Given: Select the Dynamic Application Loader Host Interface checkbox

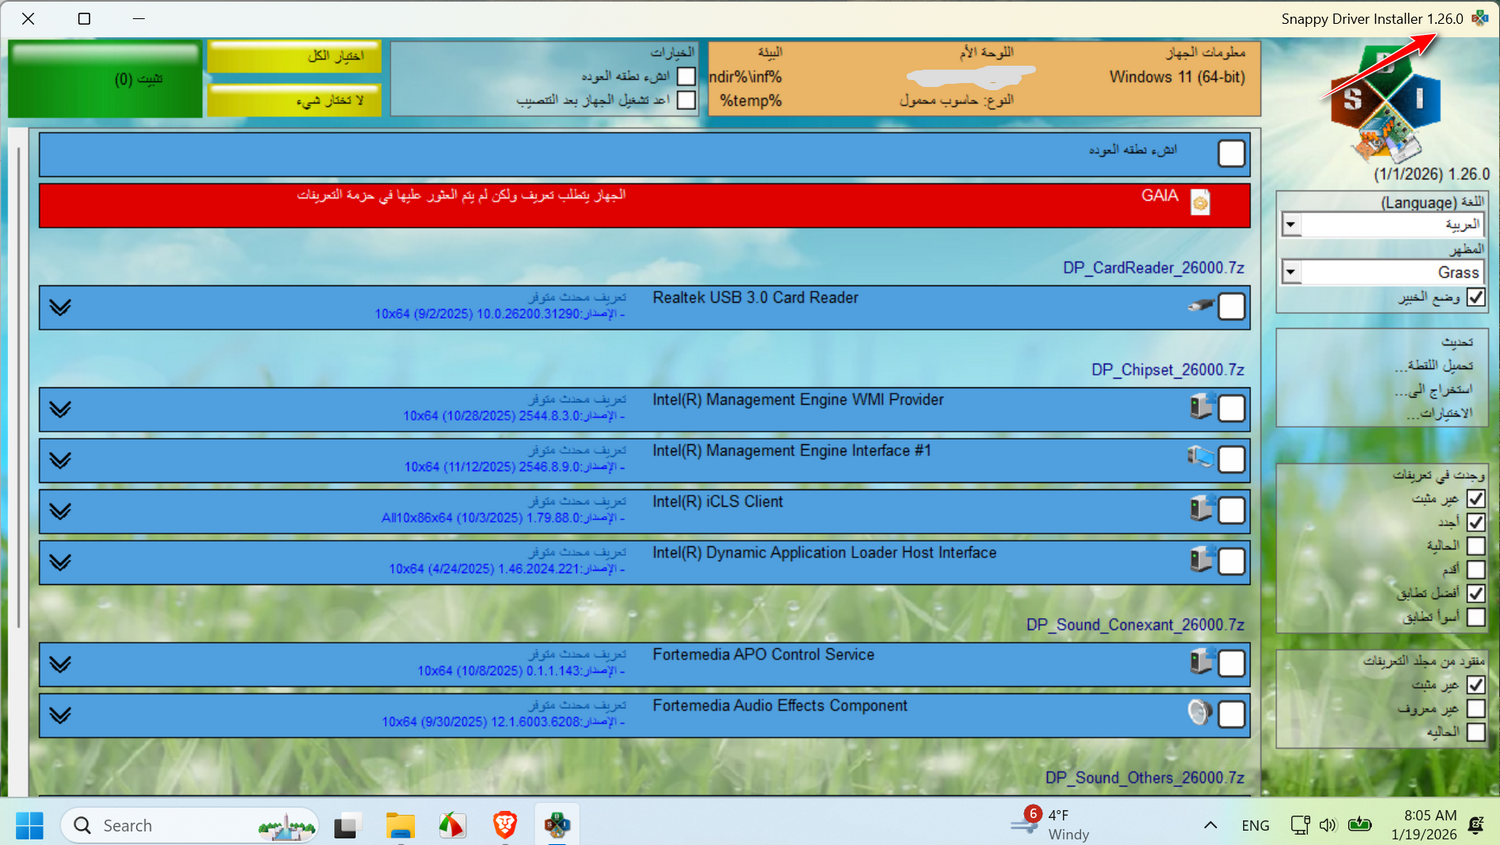Looking at the screenshot, I should [x=1232, y=562].
